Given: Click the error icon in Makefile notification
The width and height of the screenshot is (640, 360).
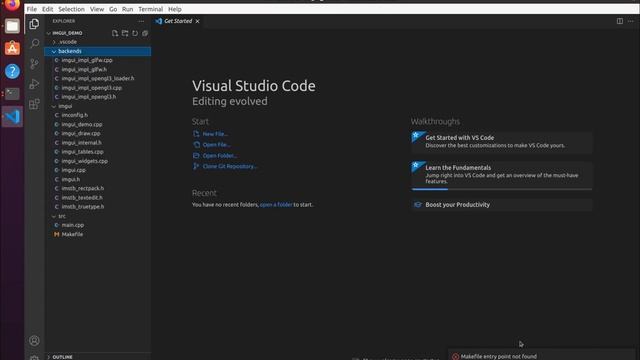Looking at the screenshot, I should coord(456,356).
